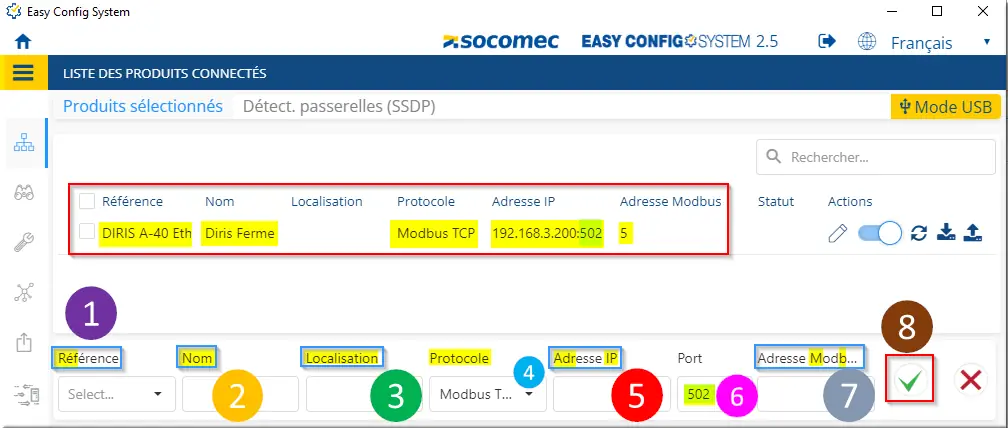Click the Localisation input field
This screenshot has height=428, width=1008.
coord(364,394)
